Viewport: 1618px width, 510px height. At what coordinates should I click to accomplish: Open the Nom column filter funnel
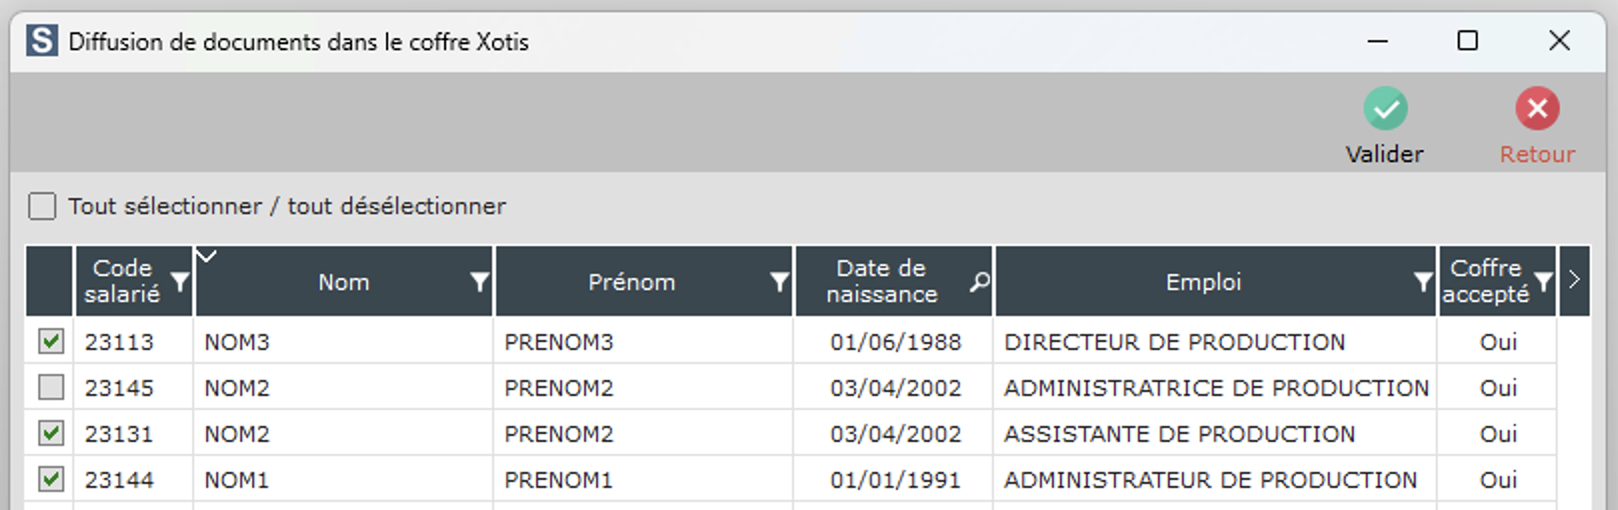pyautogui.click(x=480, y=282)
